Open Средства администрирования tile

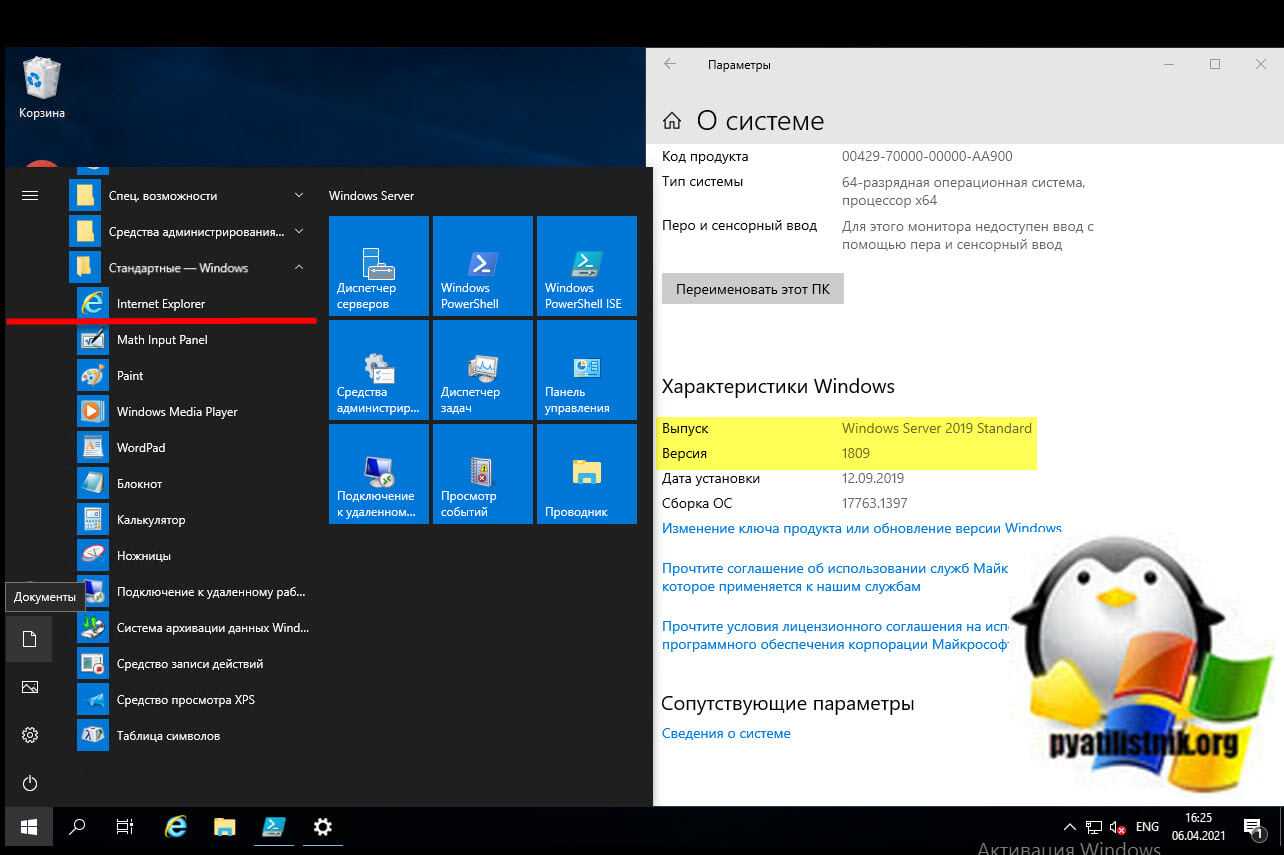click(x=379, y=370)
